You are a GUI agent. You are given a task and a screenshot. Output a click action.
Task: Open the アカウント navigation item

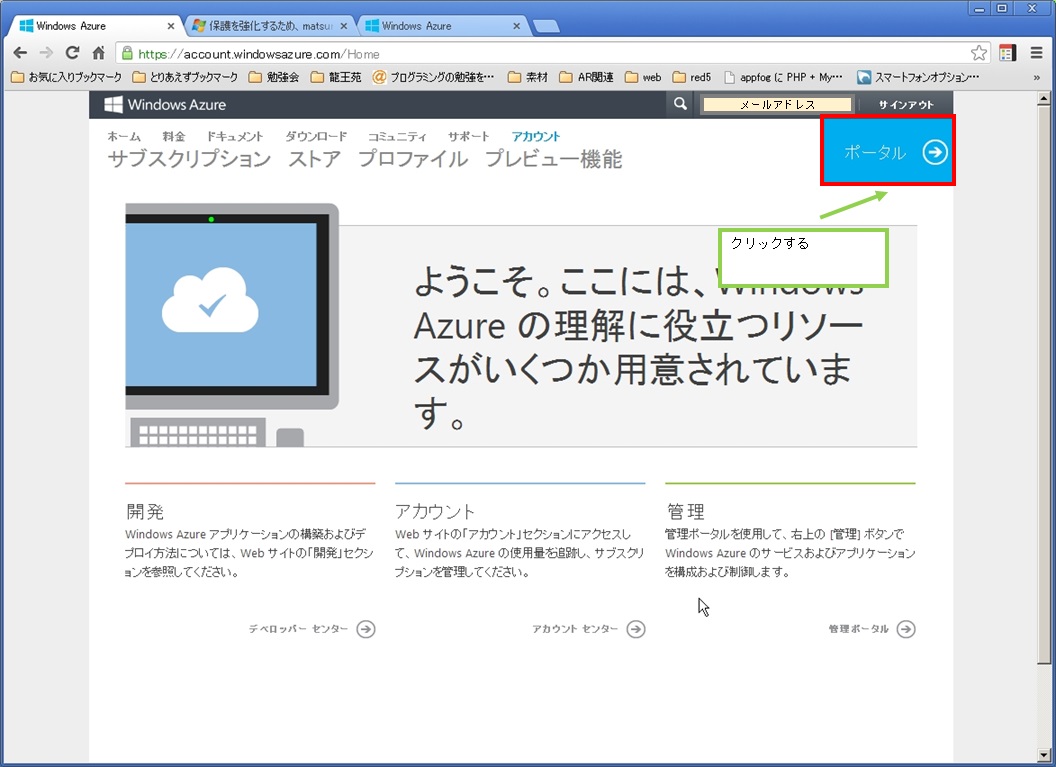[535, 136]
